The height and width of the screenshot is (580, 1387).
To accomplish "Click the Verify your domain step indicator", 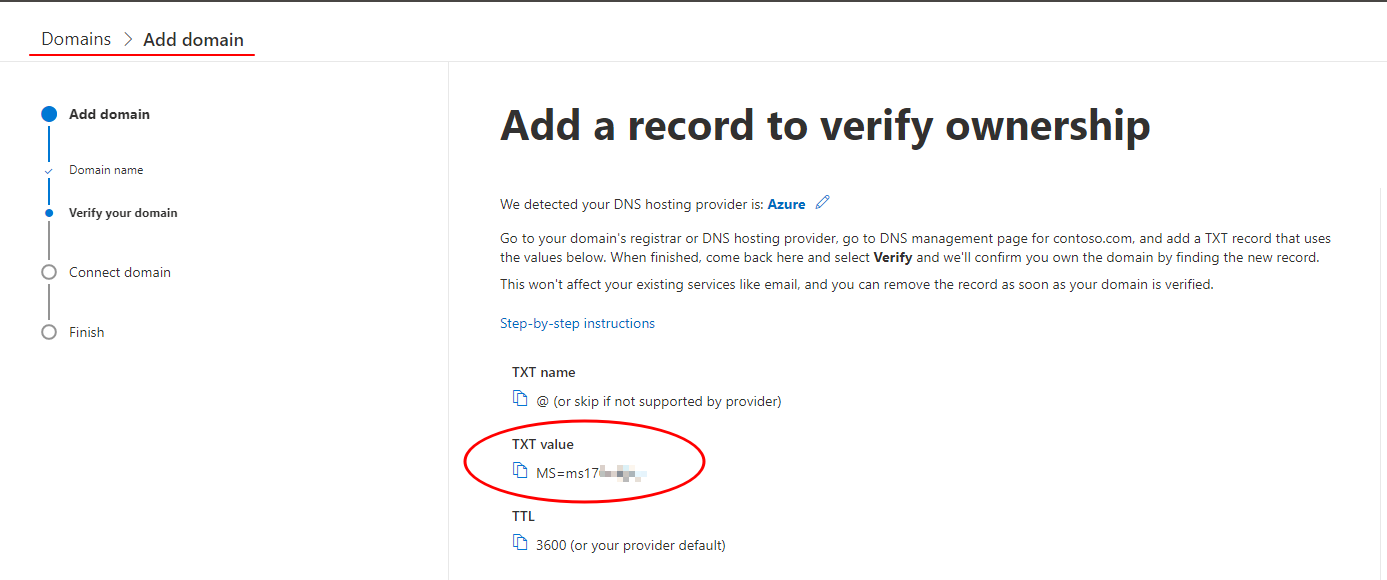I will point(49,212).
